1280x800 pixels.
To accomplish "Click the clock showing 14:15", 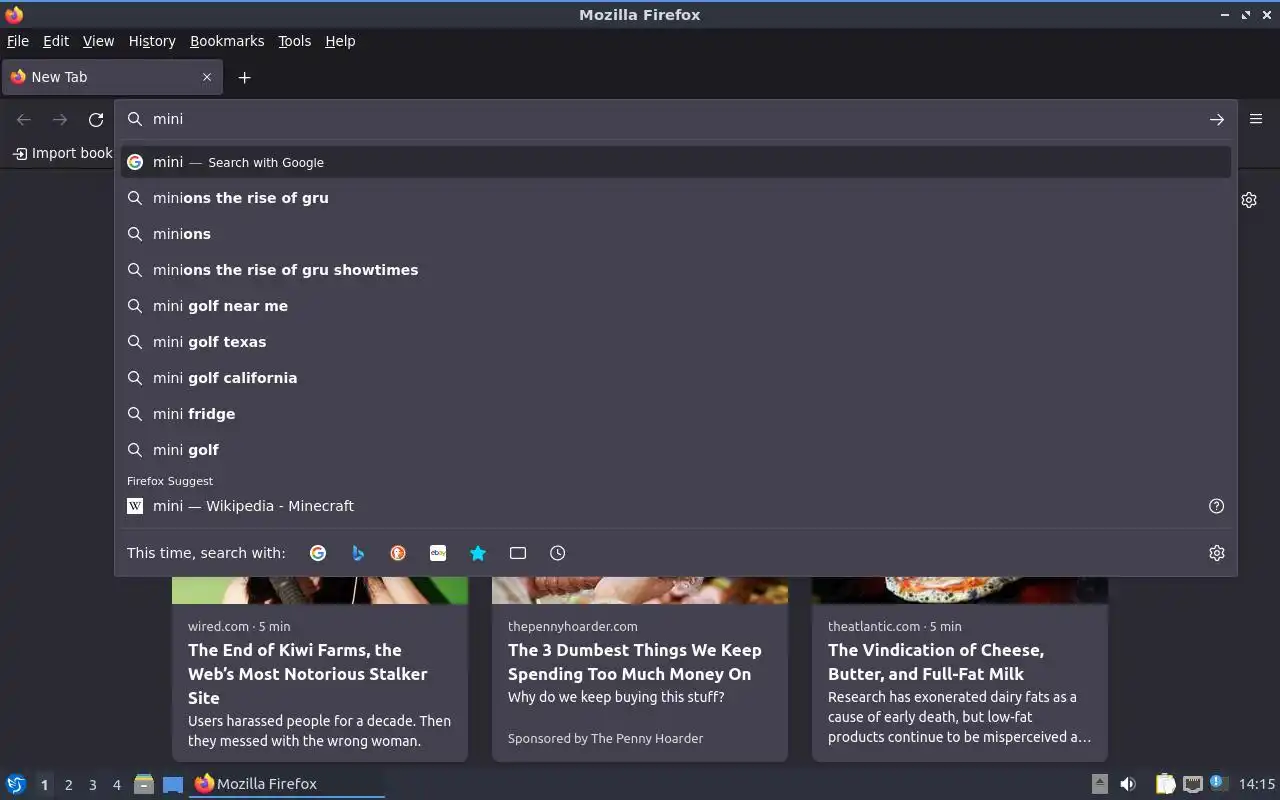I will point(1257,784).
